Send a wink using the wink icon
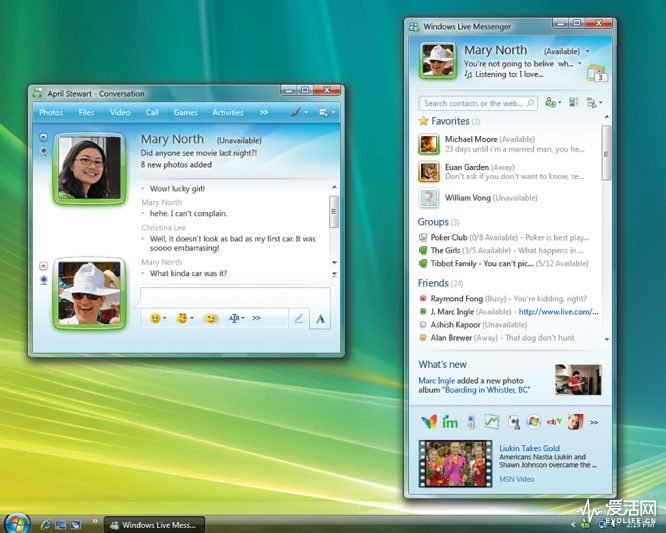 tap(182, 318)
